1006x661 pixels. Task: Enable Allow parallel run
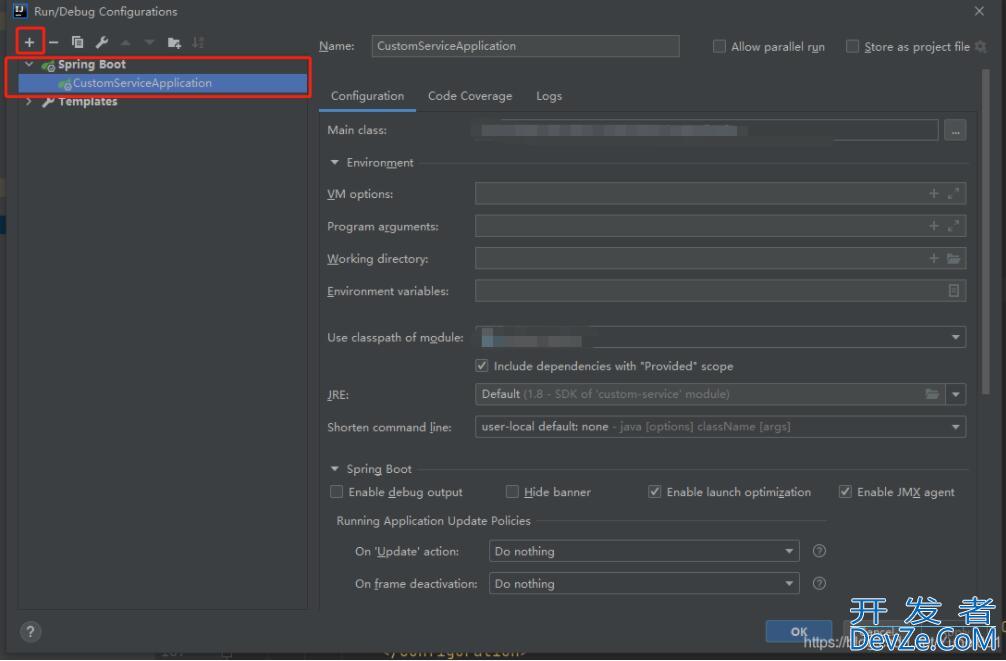[719, 46]
